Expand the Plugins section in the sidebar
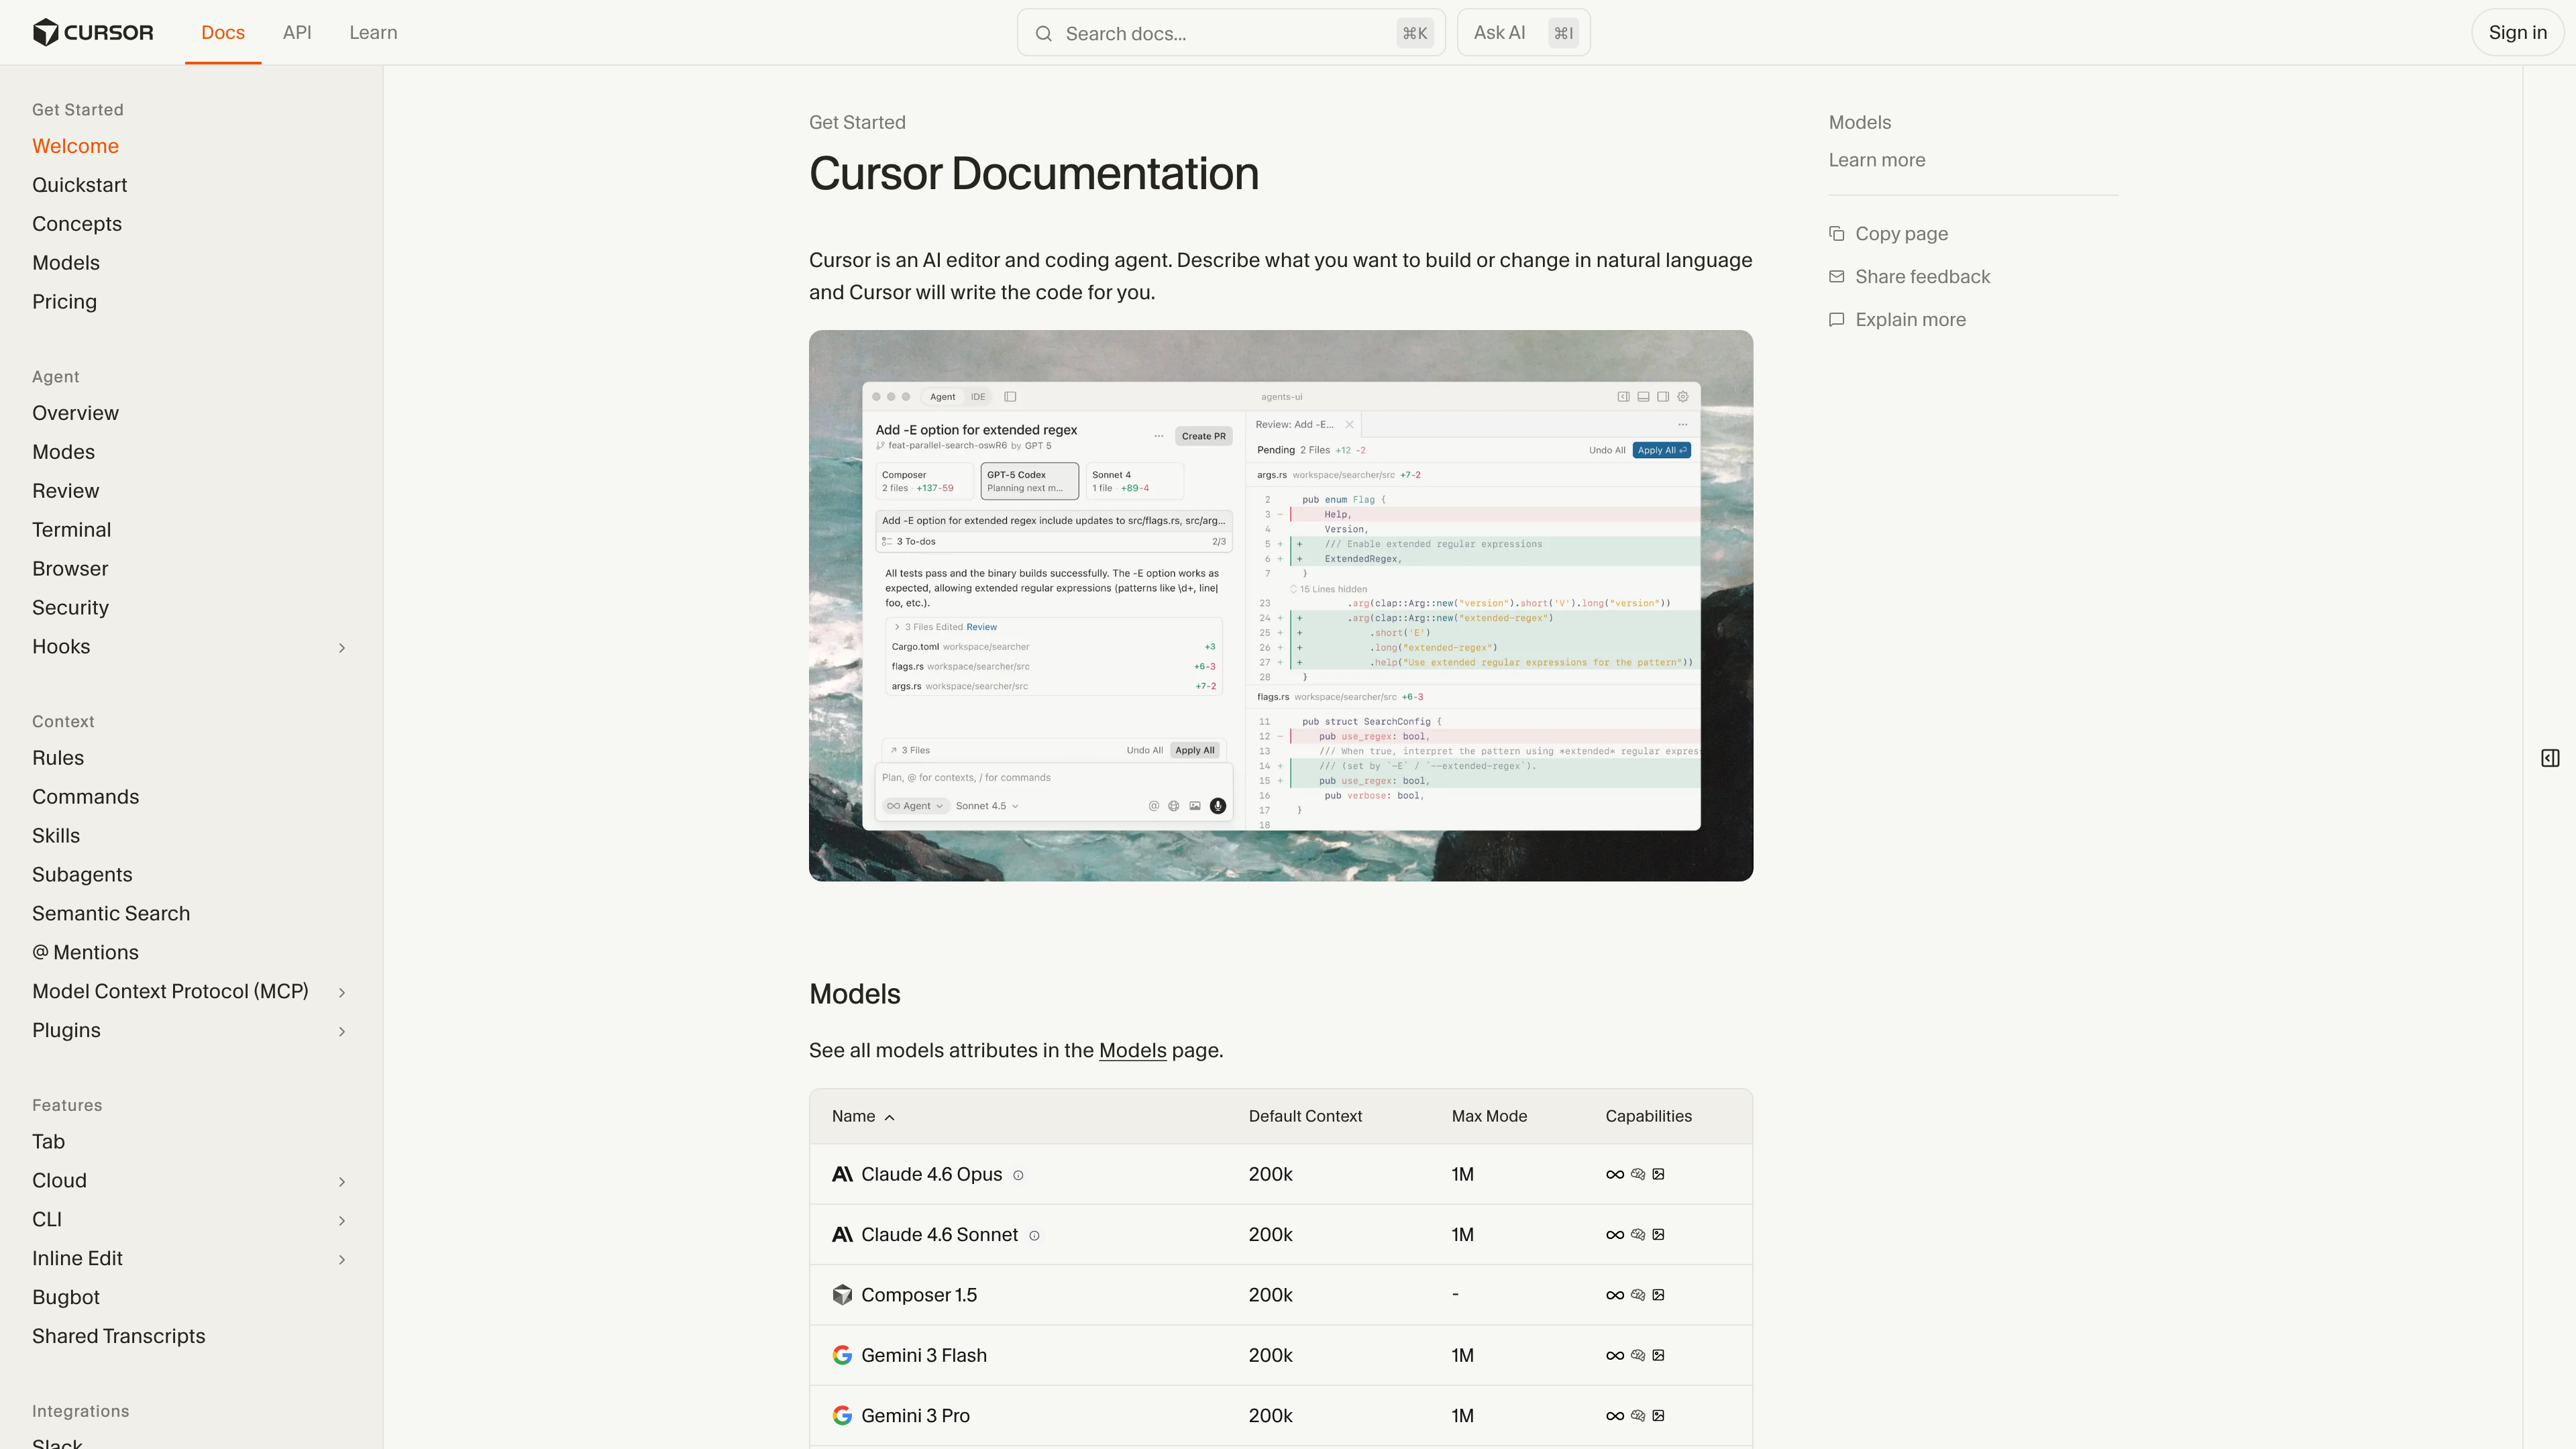The height and width of the screenshot is (1449, 2576). pyautogui.click(x=342, y=1031)
